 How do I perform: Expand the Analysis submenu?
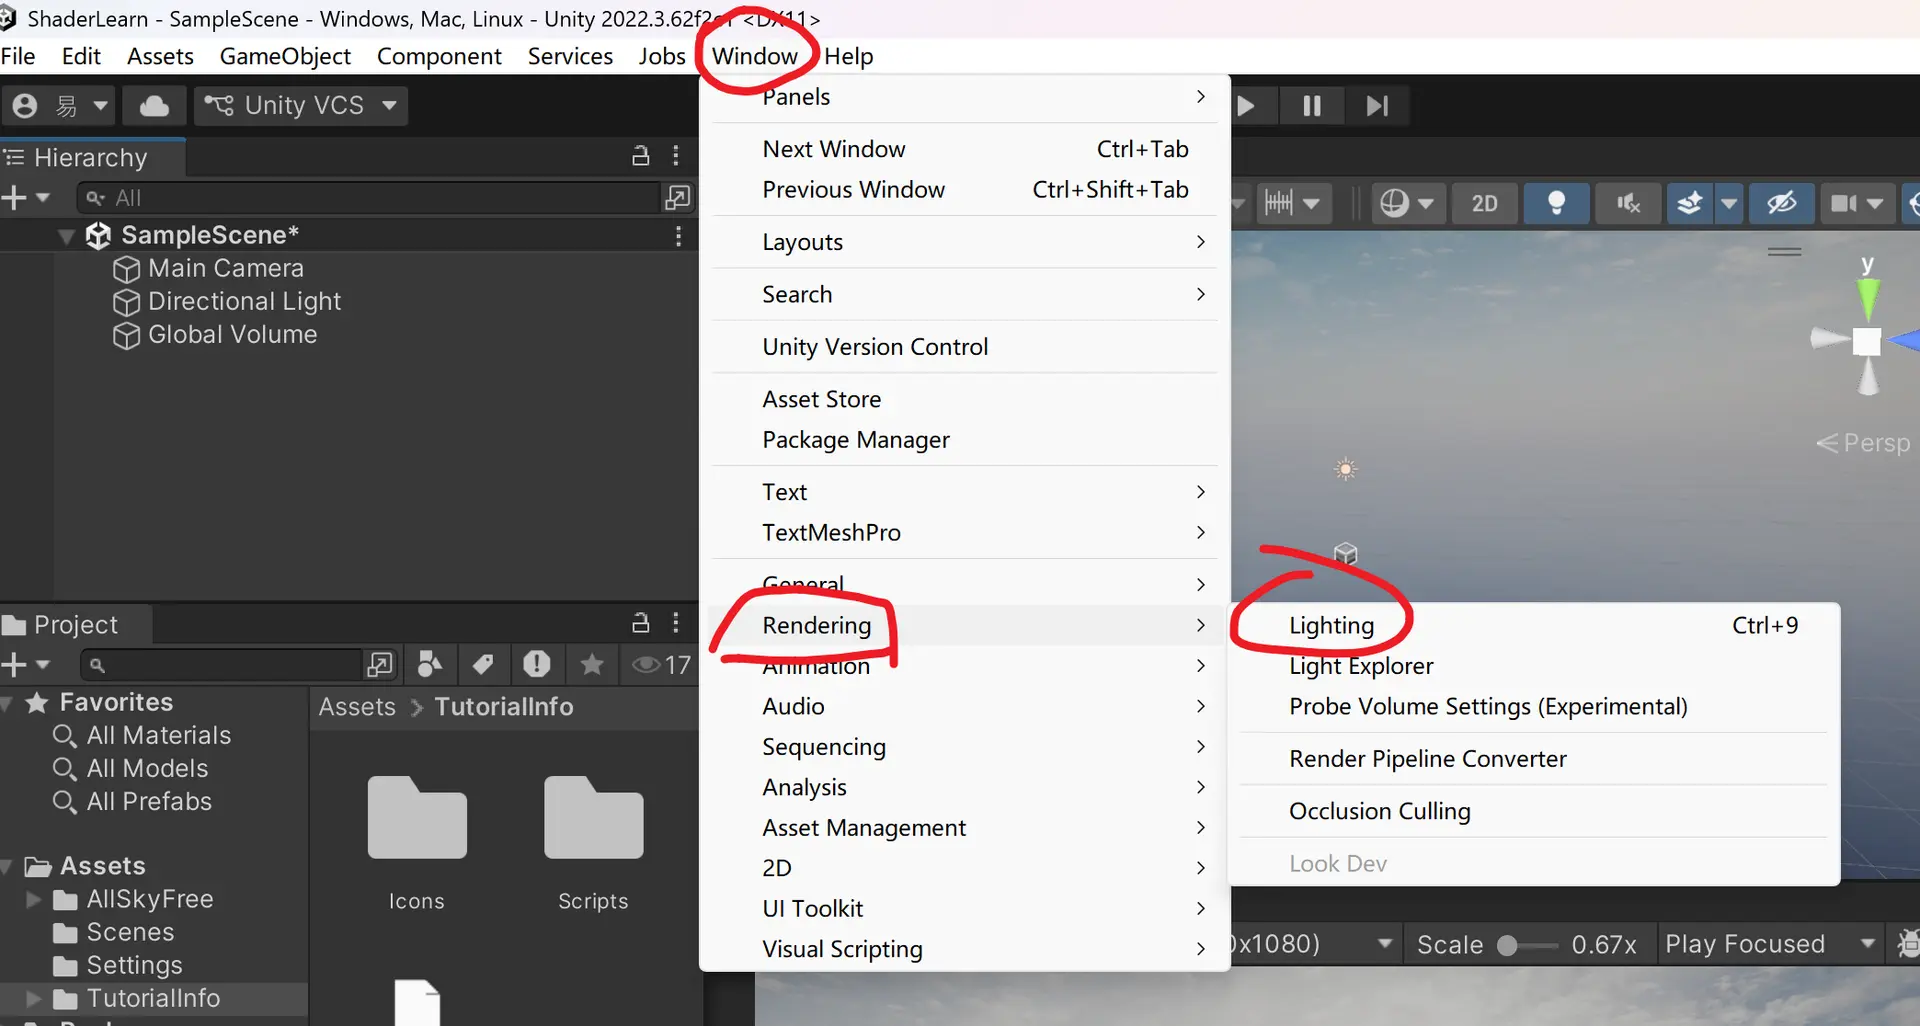pos(965,787)
